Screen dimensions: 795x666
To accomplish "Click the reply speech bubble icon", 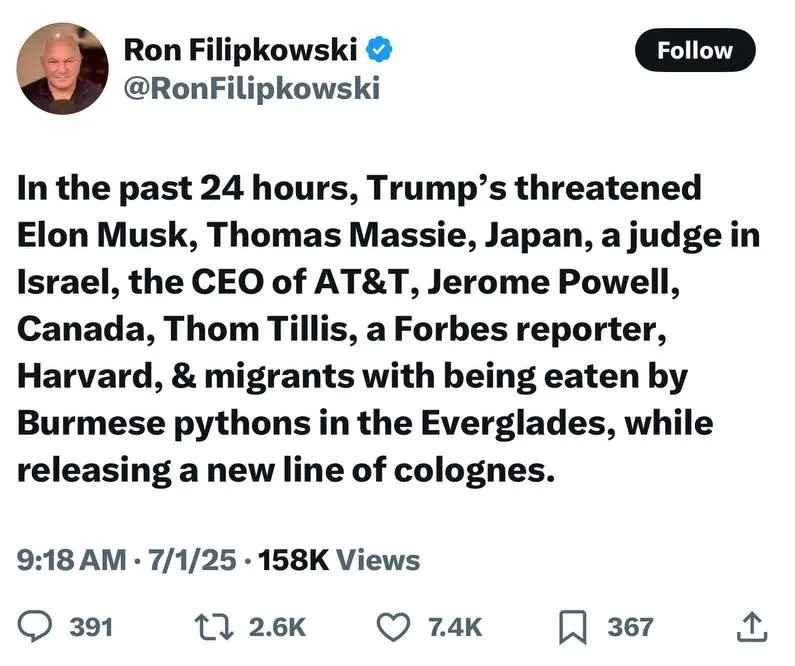I will pyautogui.click(x=37, y=627).
